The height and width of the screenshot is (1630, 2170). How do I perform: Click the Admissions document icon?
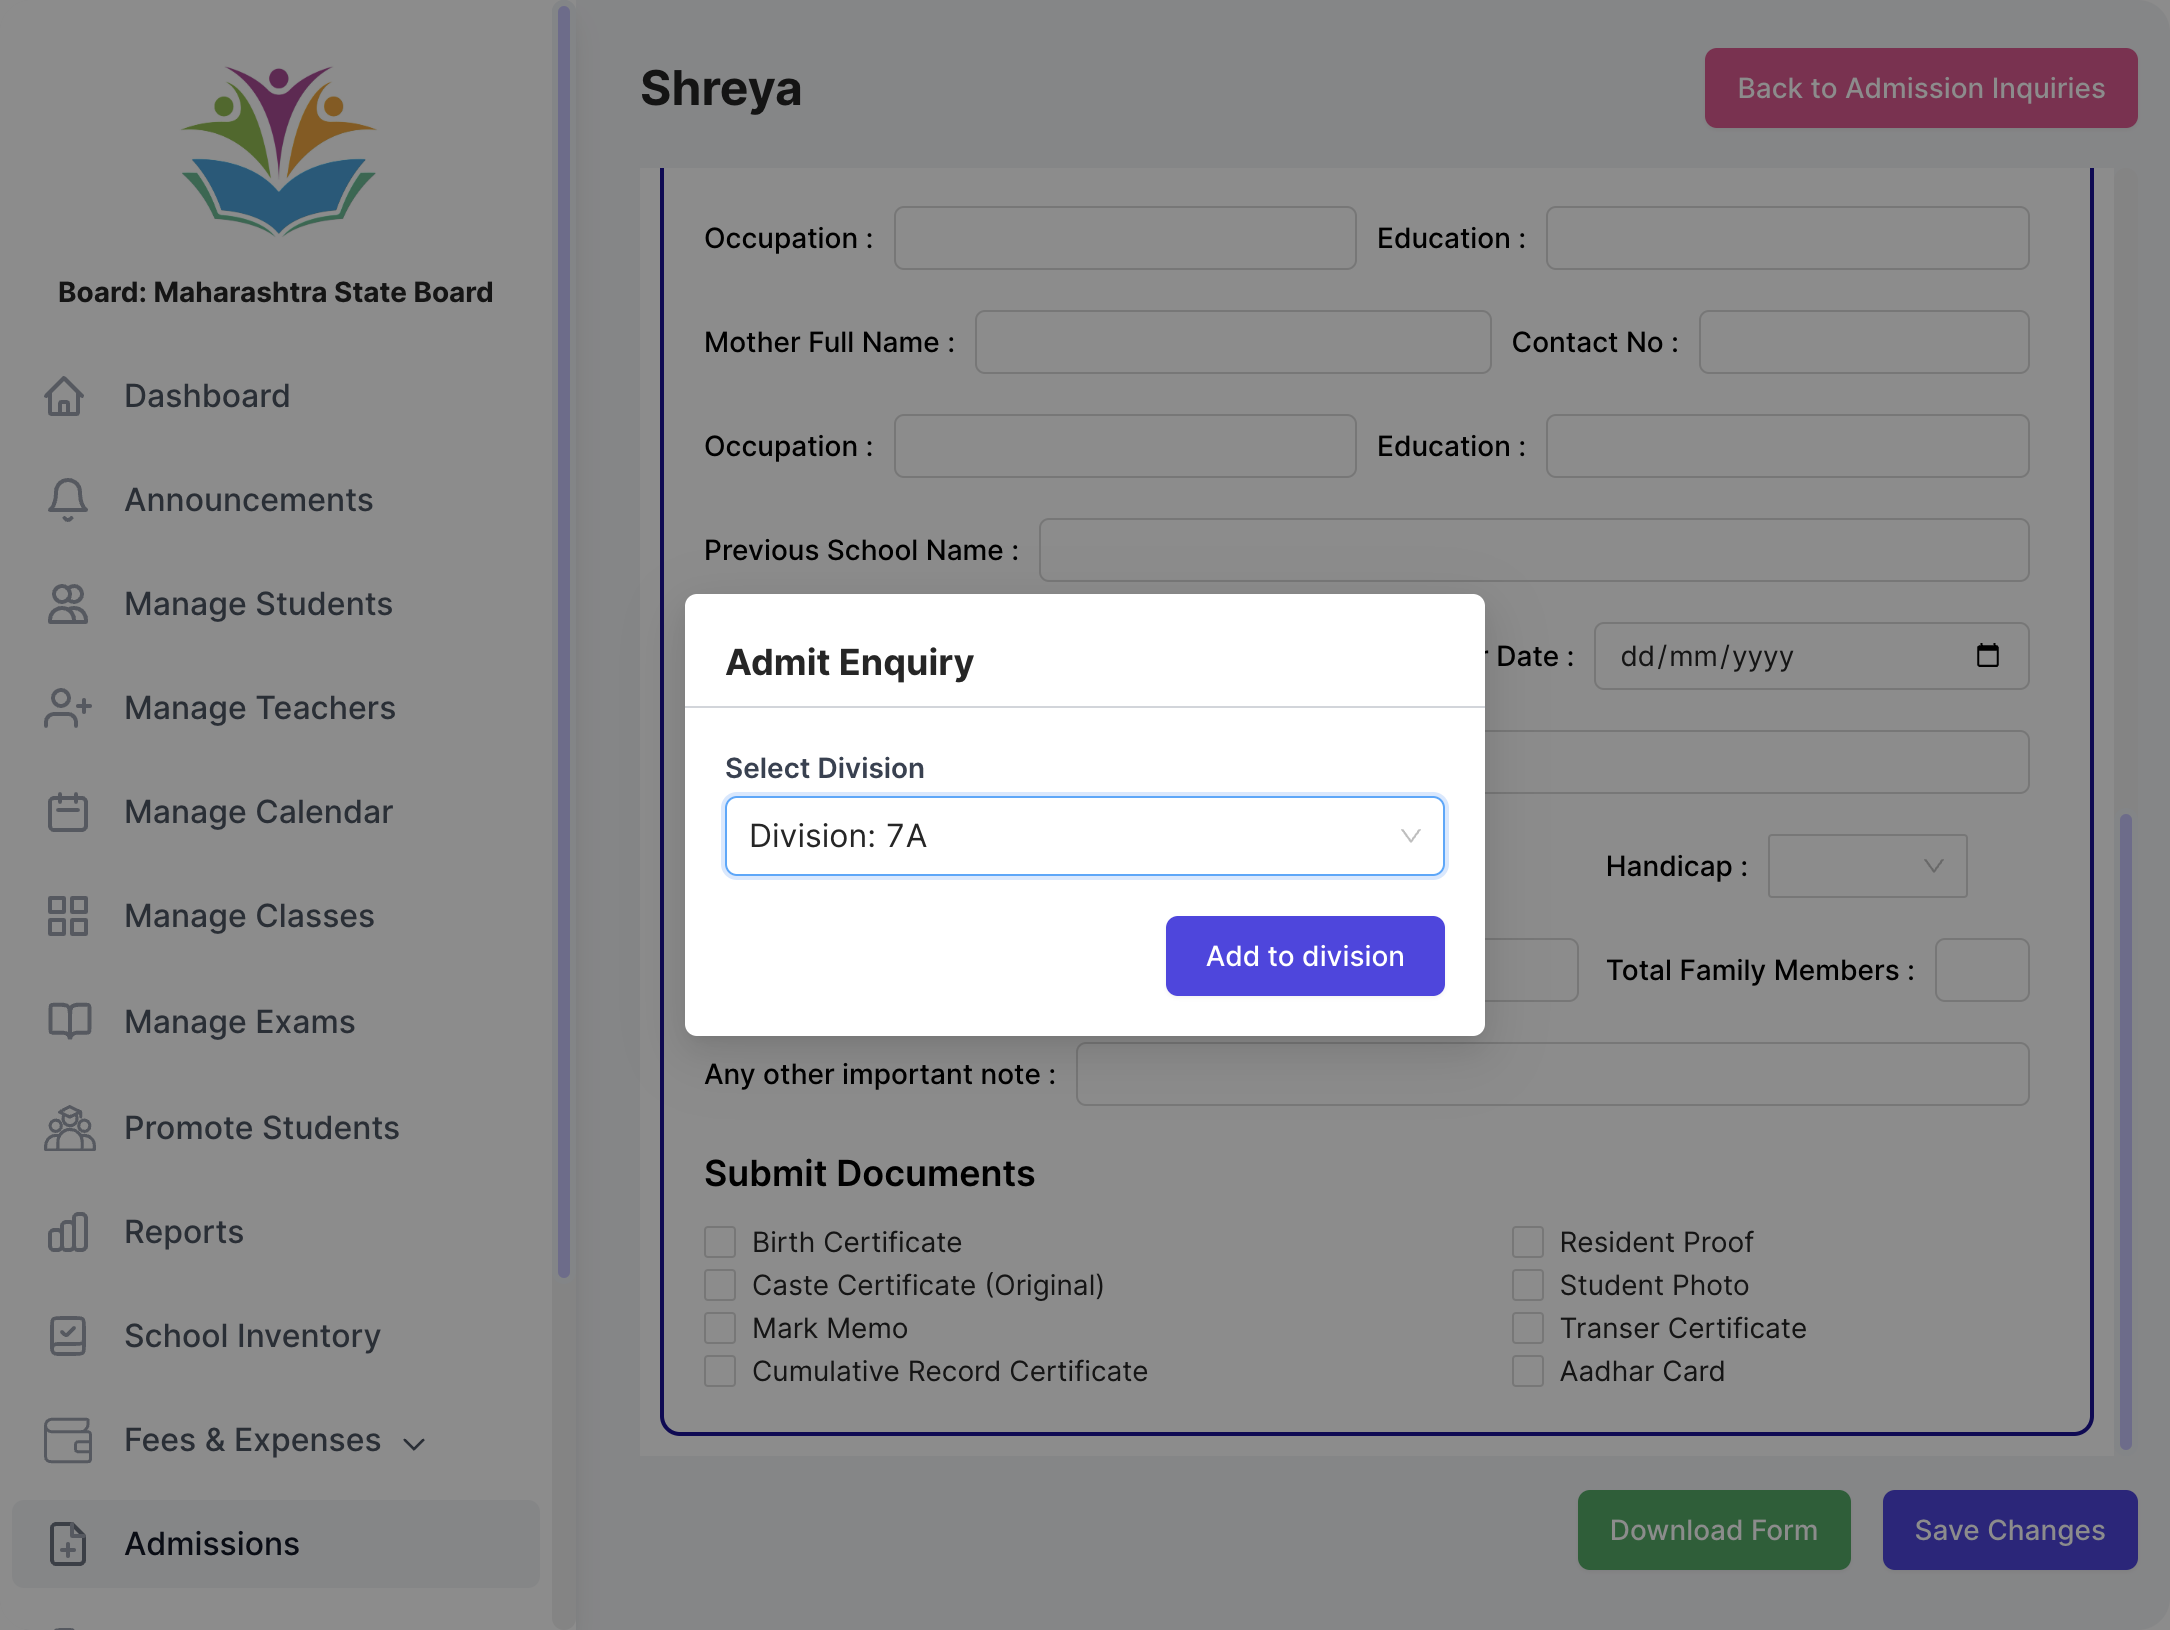(x=68, y=1544)
